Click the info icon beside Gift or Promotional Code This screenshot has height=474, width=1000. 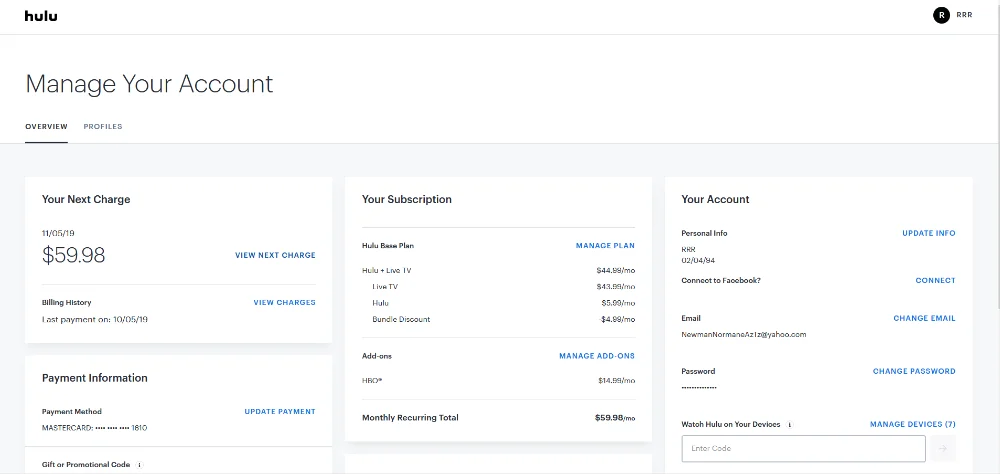coord(140,465)
